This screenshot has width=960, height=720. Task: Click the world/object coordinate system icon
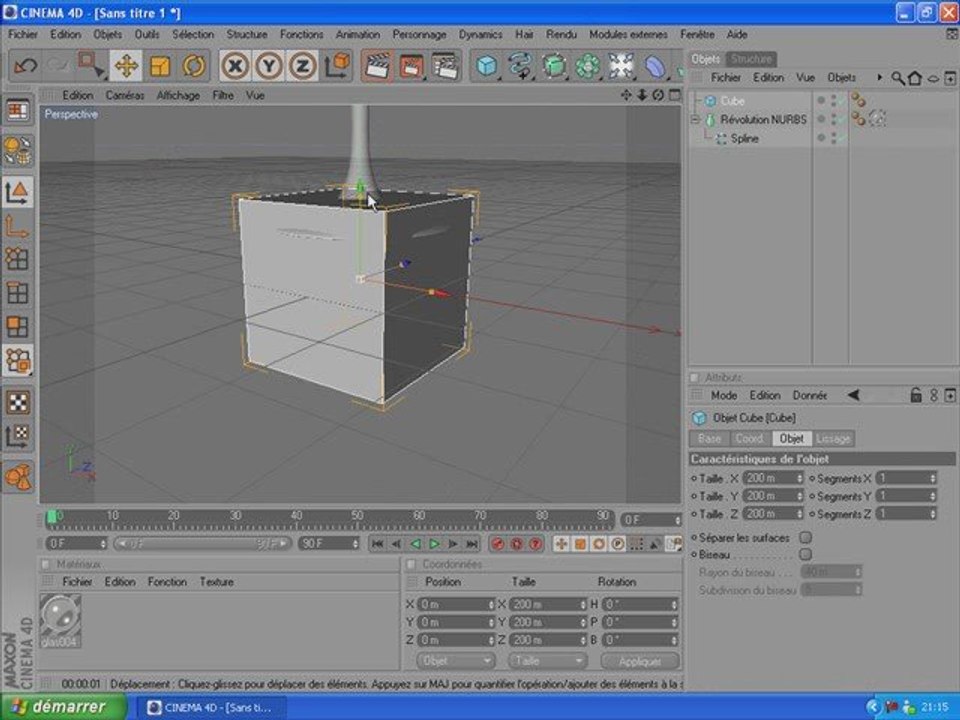click(x=337, y=66)
